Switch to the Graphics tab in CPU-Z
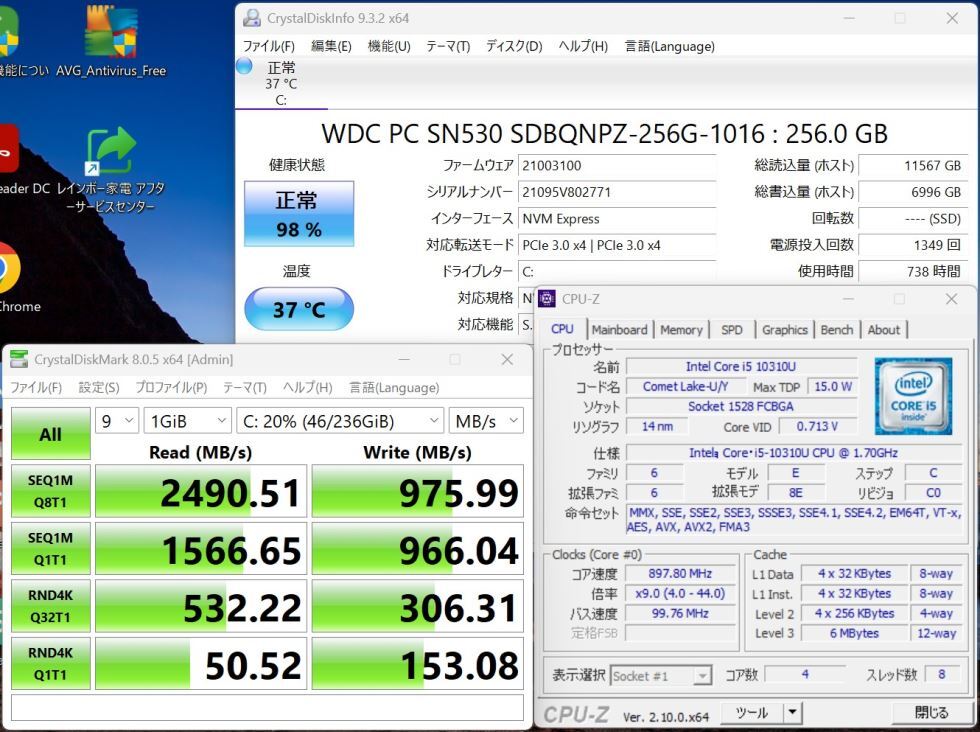The height and width of the screenshot is (732, 980). click(x=785, y=329)
